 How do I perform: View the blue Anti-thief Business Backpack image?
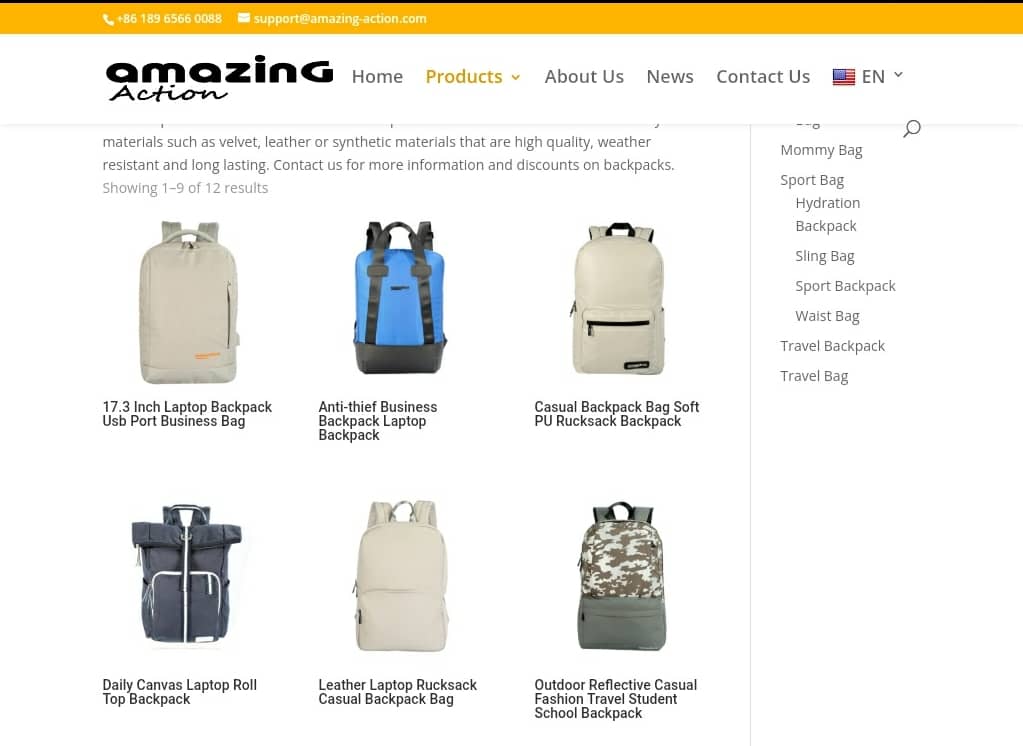(400, 298)
